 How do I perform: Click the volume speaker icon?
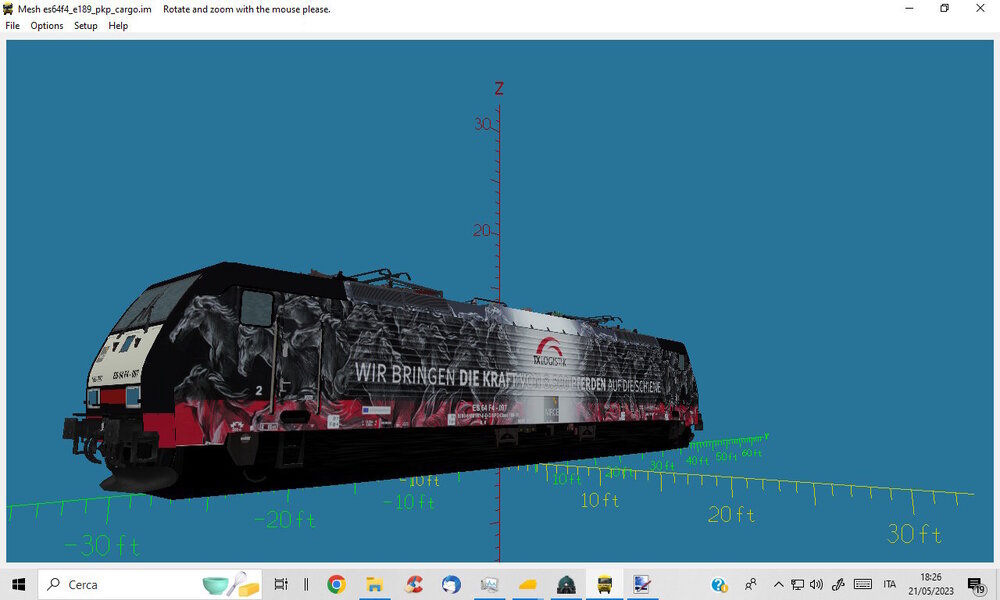pyautogui.click(x=816, y=584)
